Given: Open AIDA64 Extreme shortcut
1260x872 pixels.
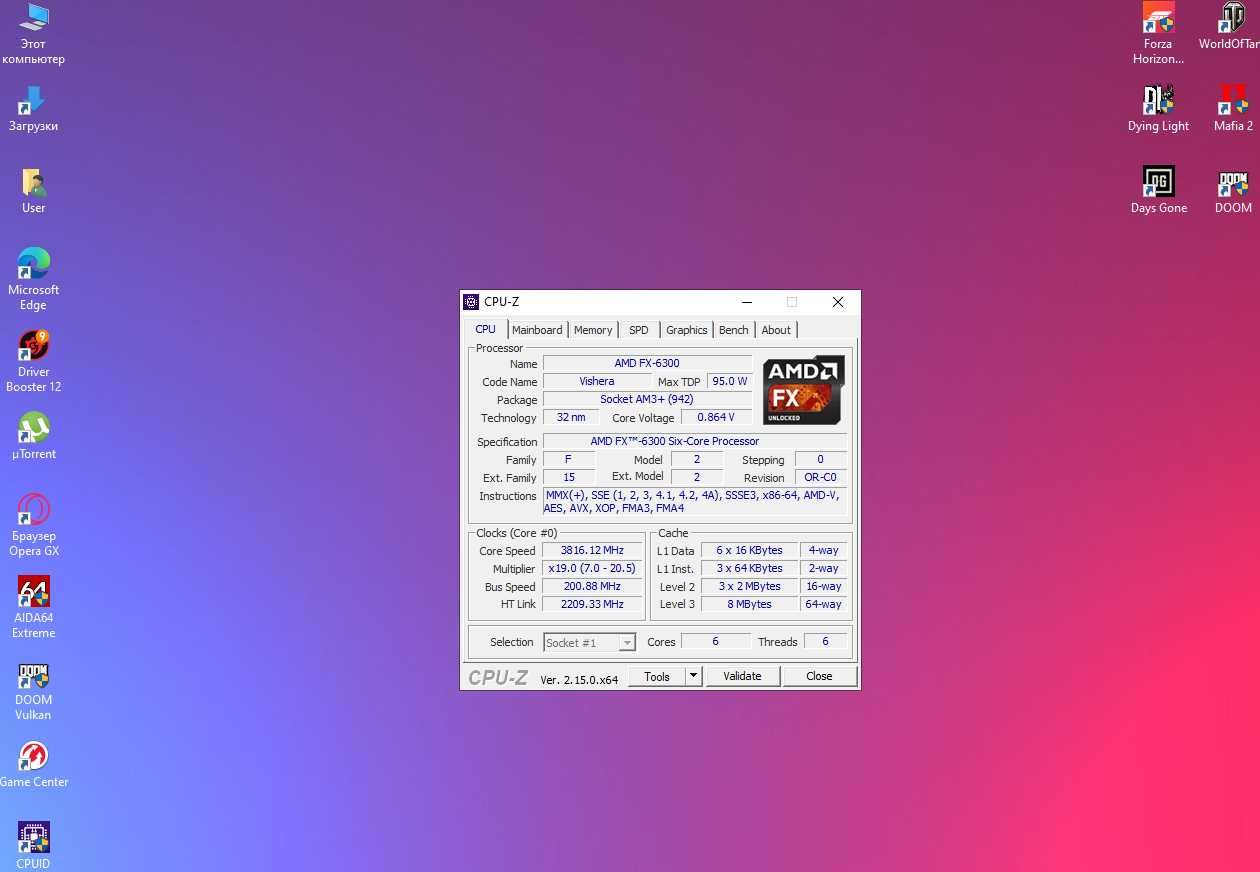Looking at the screenshot, I should click(33, 608).
